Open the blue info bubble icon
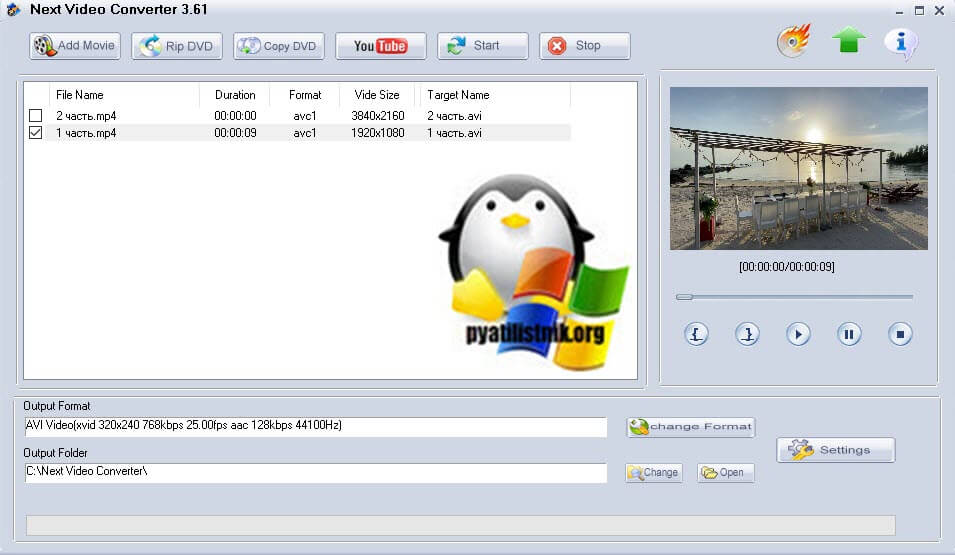The height and width of the screenshot is (555, 955). 901,43
